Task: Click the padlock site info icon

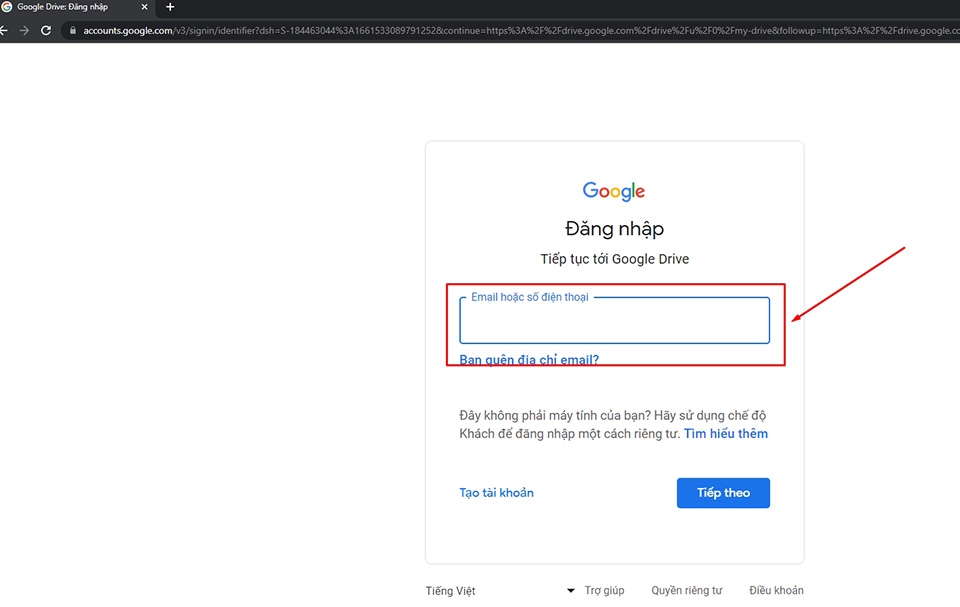Action: pos(73,30)
